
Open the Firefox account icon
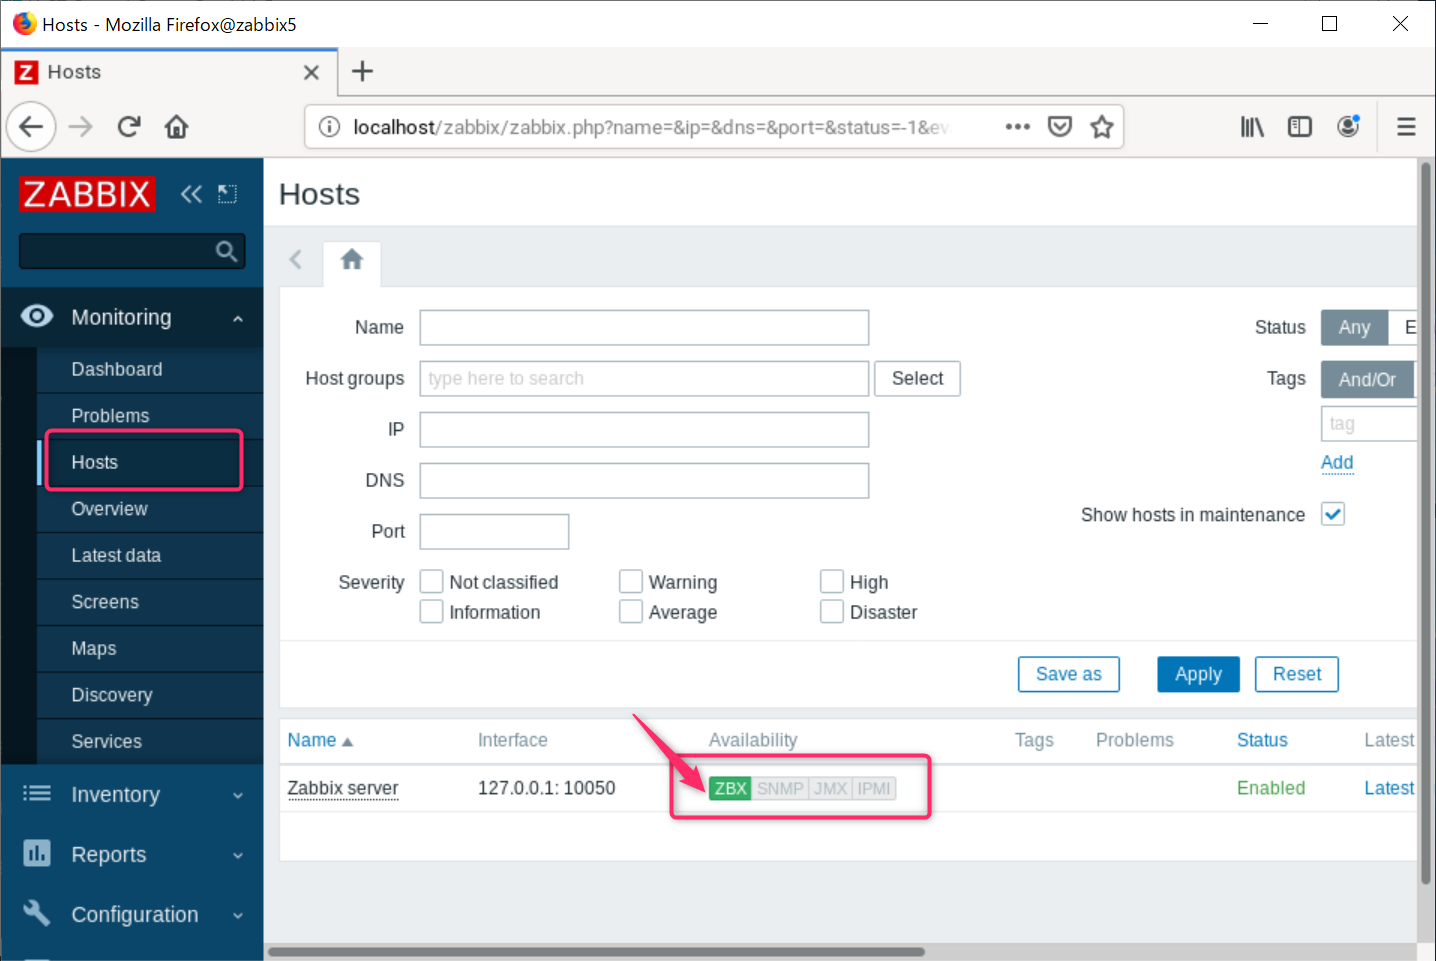tap(1348, 127)
